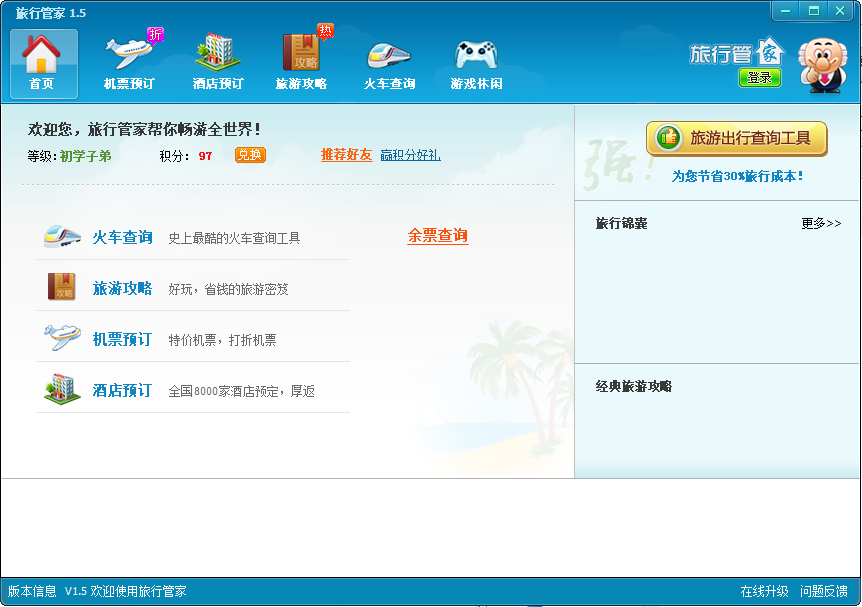Click the 余票查询 link
This screenshot has height=607, width=862.
[438, 236]
